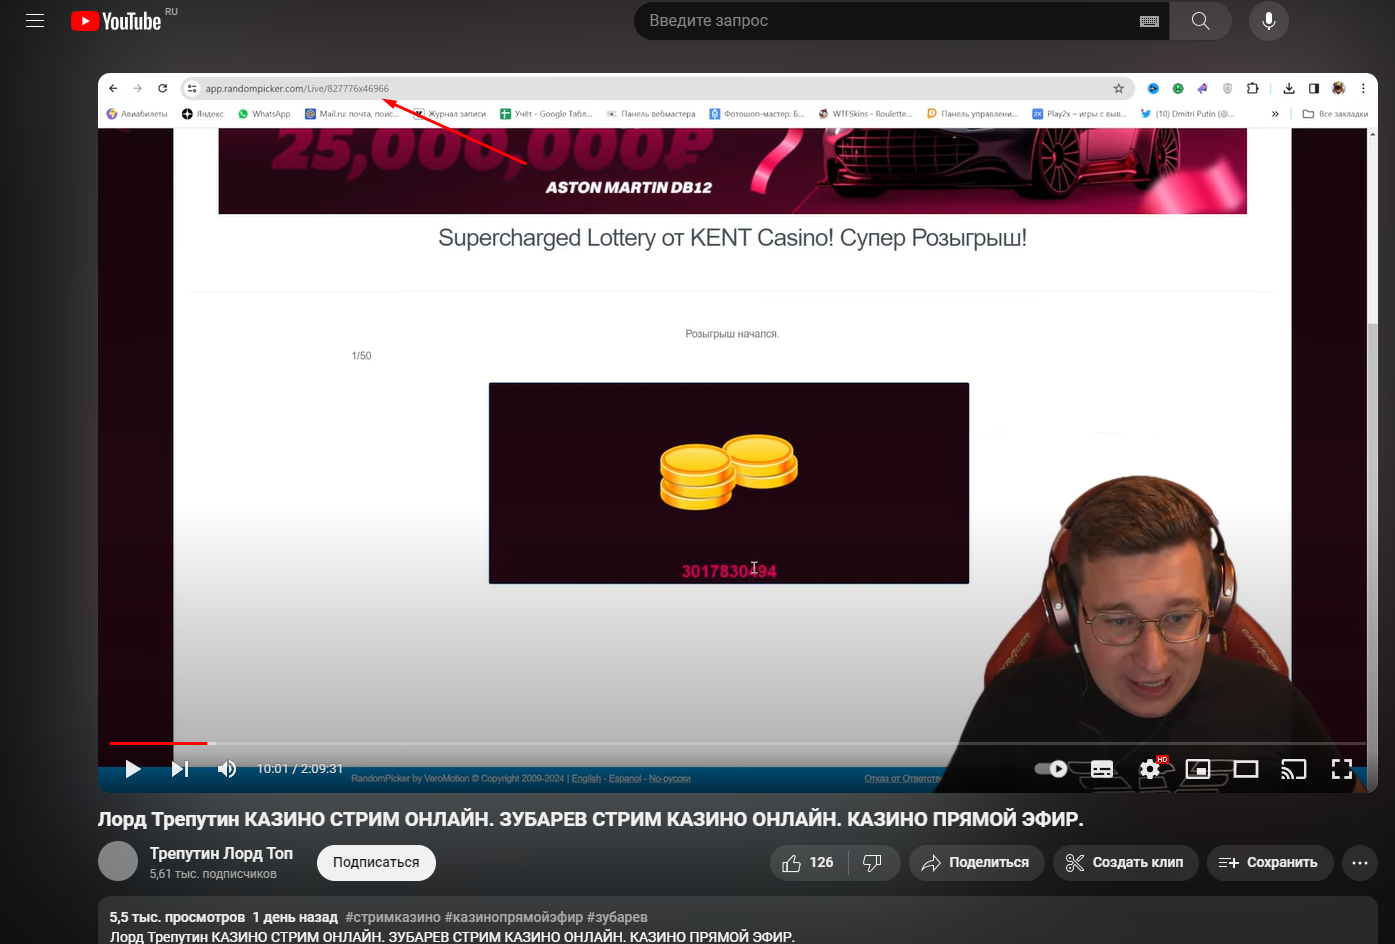
Task: Like the video showing 126 likes
Action: pos(809,863)
